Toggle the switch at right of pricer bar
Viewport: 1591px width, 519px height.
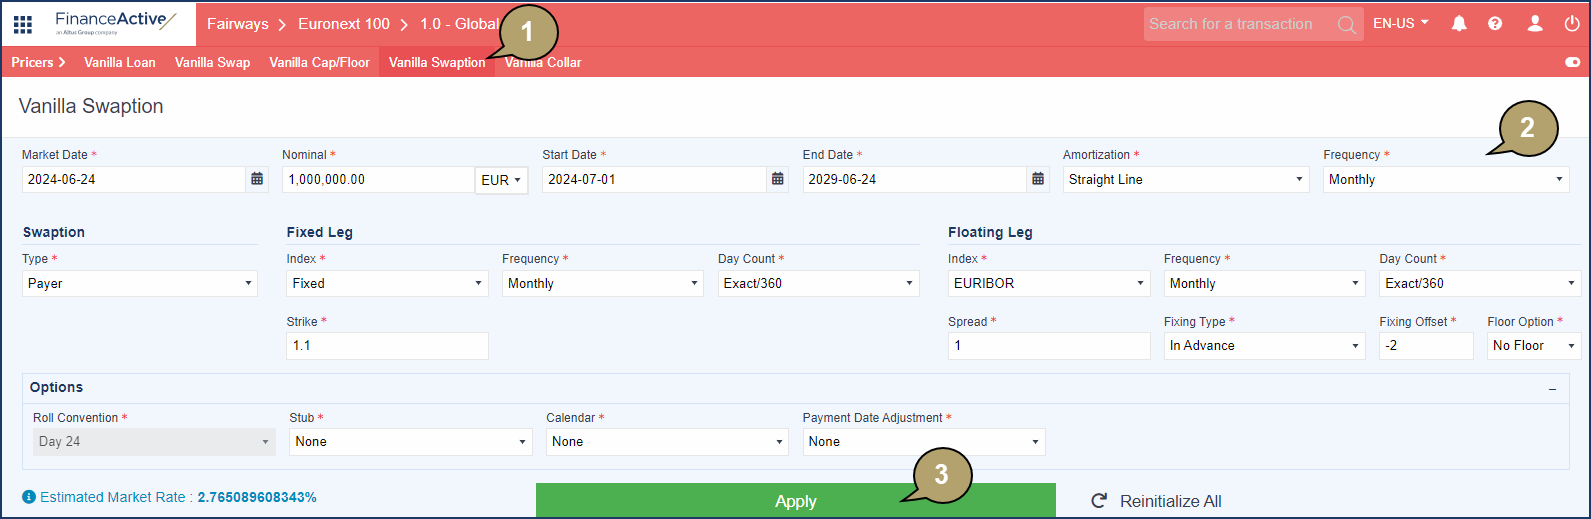(1572, 62)
